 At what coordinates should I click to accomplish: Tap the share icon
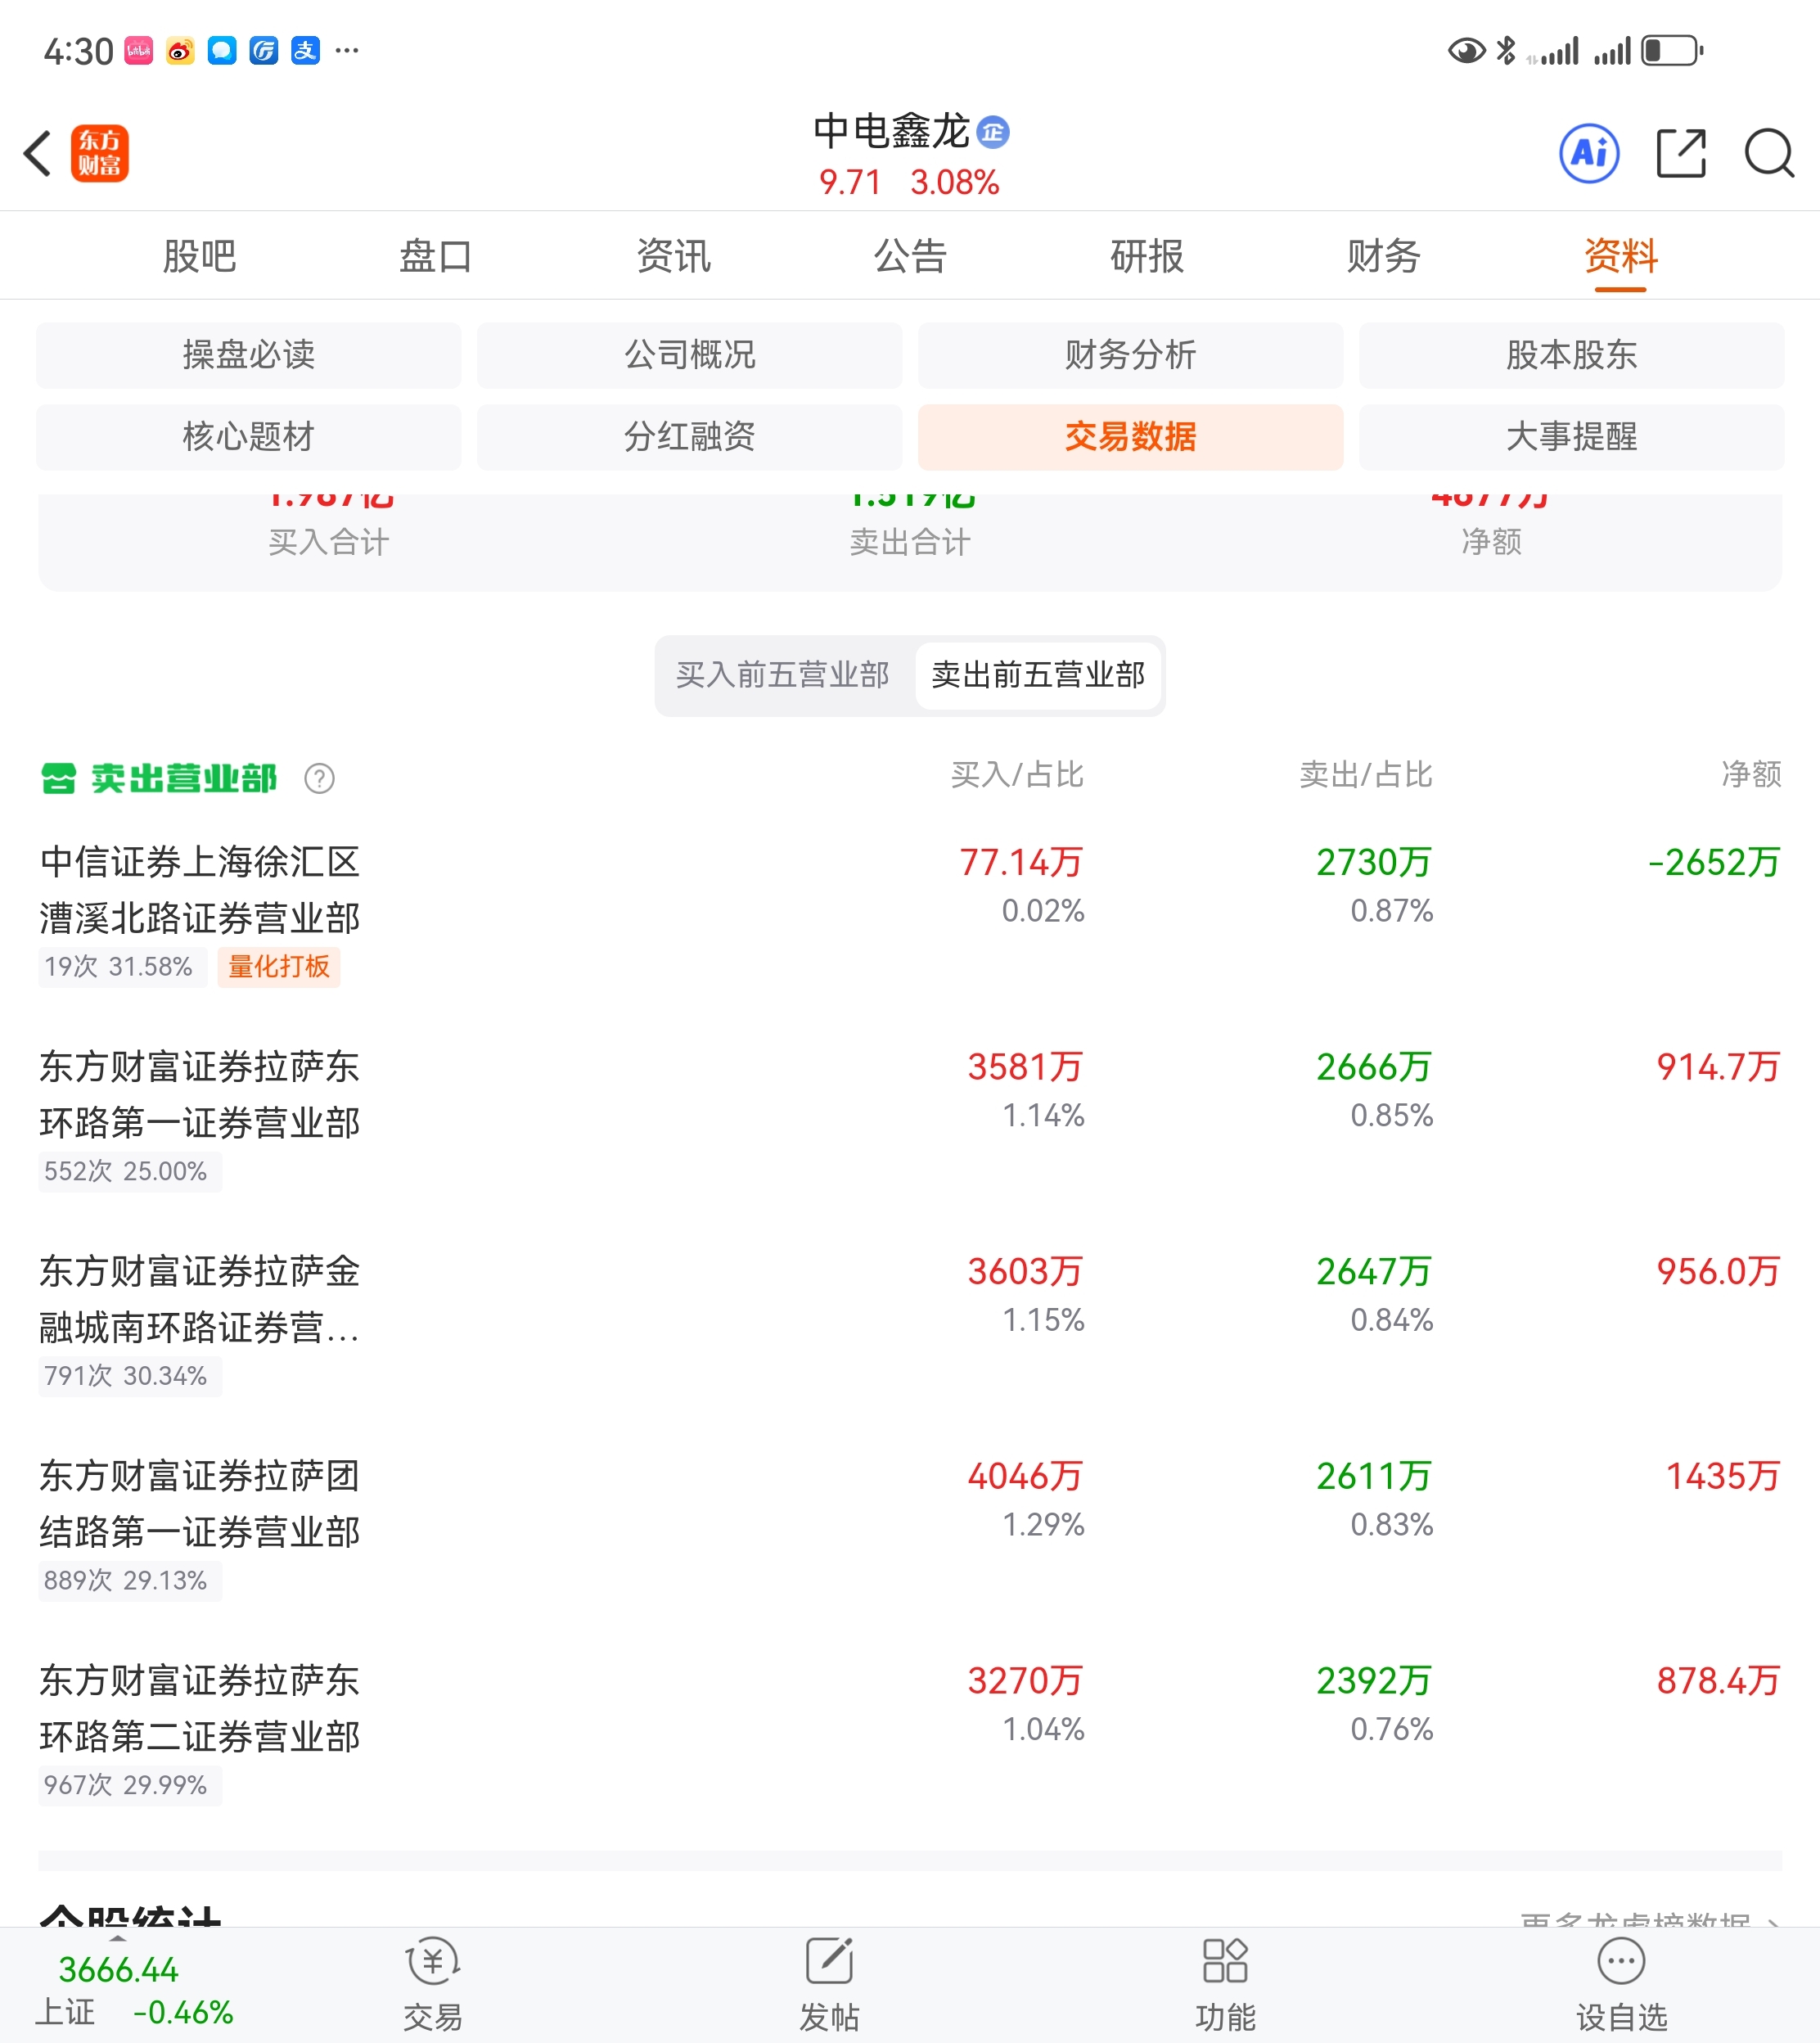pyautogui.click(x=1681, y=154)
